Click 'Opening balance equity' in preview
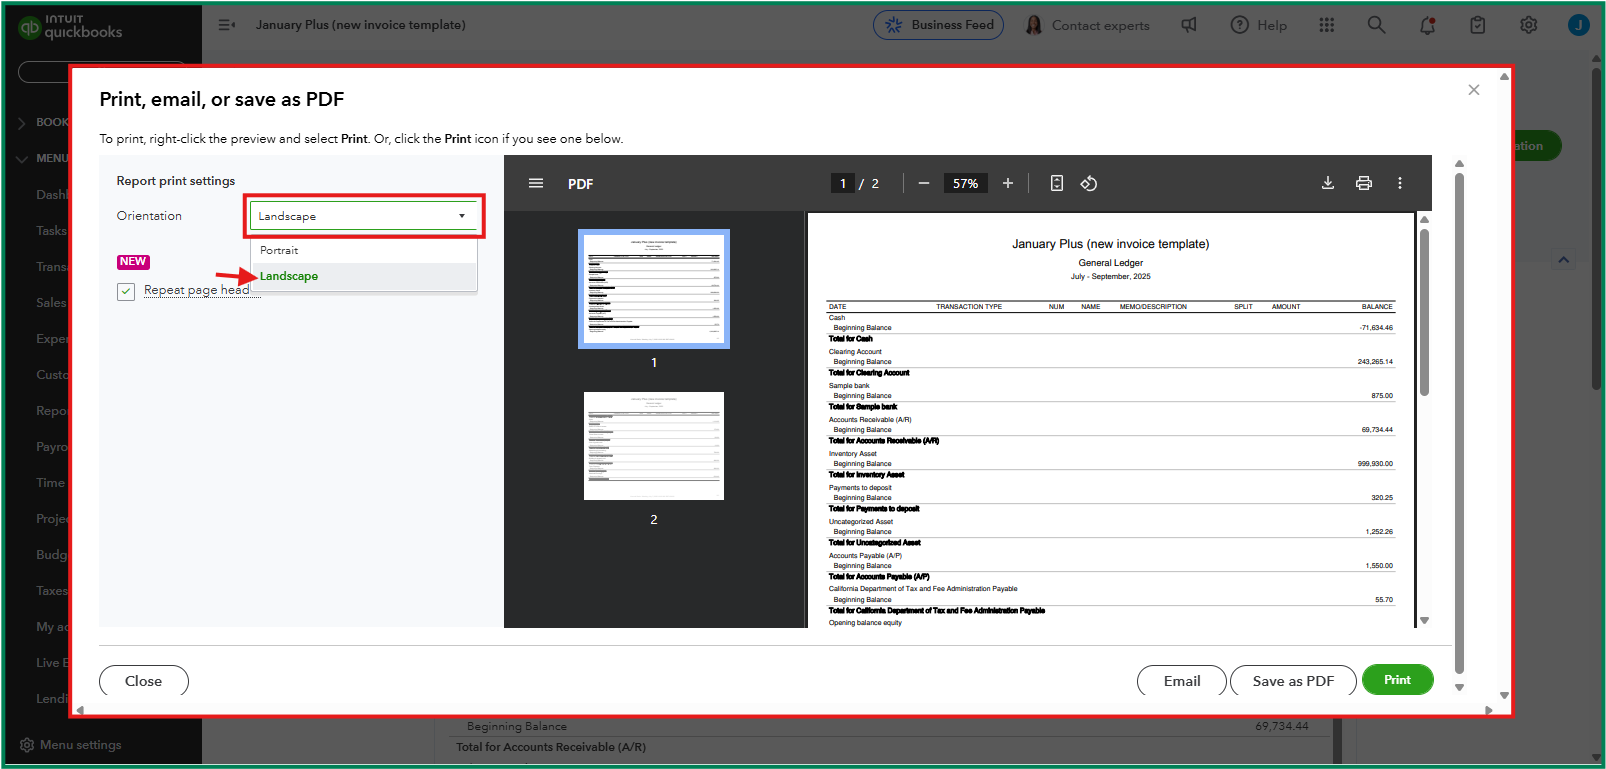The image size is (1606, 769). (865, 623)
